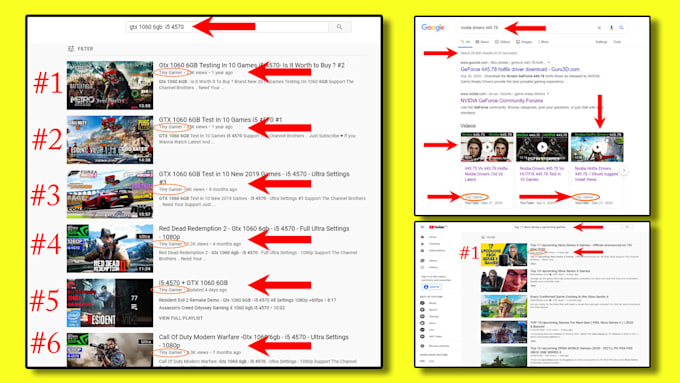Select the News tab in Google results
Viewport: 680px width, 383px height.
pos(482,42)
